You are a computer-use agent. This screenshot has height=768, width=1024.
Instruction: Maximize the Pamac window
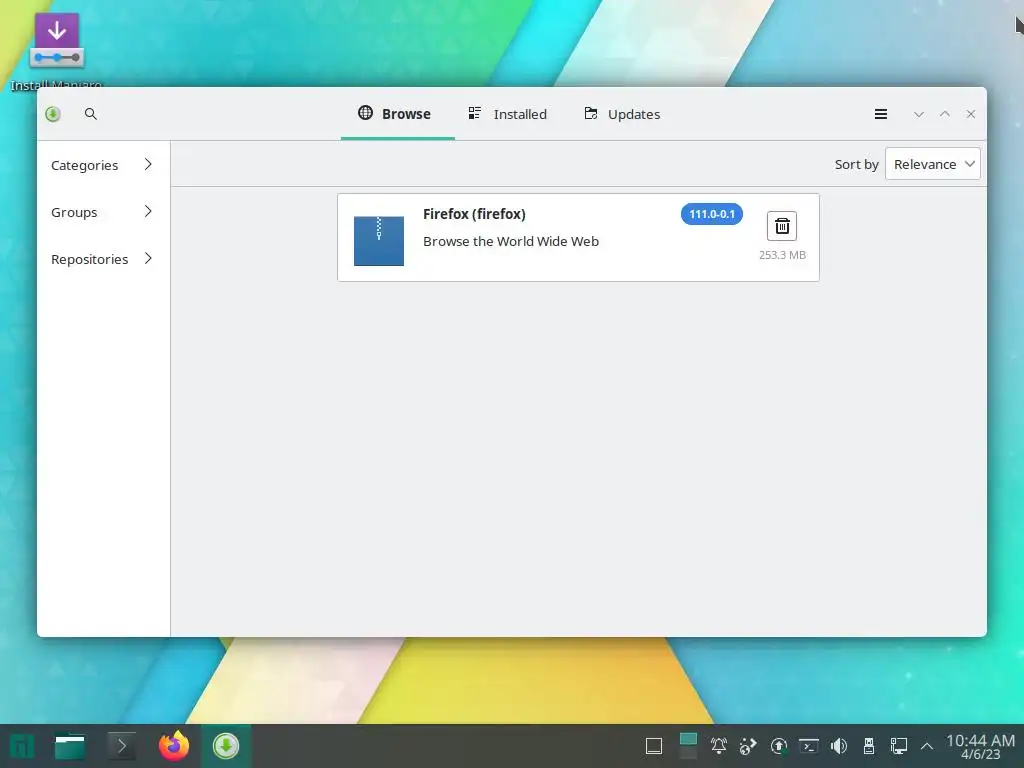(x=945, y=114)
